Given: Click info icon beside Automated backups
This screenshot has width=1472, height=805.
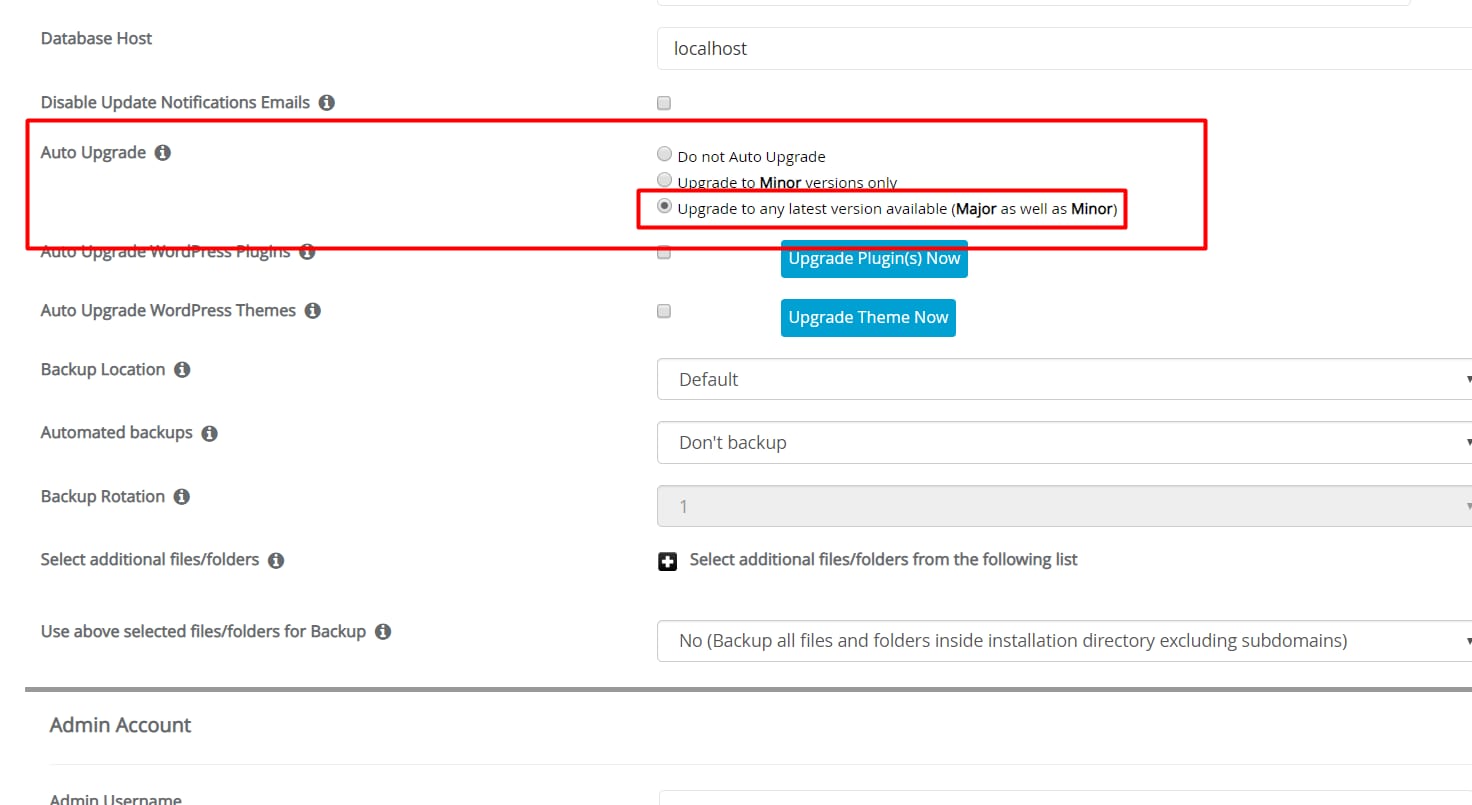Looking at the screenshot, I should pyautogui.click(x=209, y=434).
